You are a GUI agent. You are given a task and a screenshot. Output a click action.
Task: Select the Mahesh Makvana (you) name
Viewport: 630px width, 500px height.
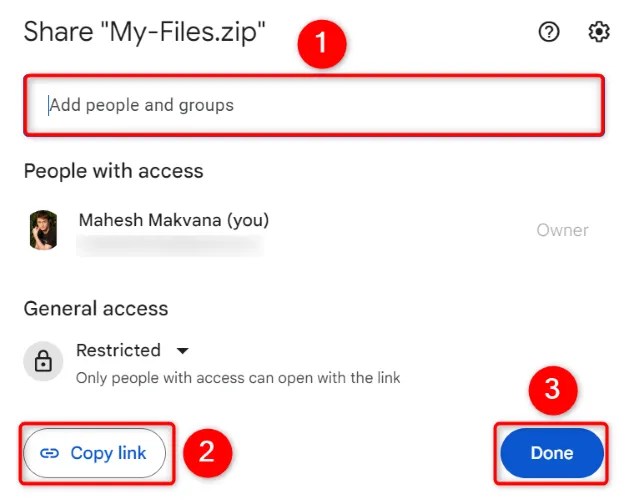pos(173,220)
